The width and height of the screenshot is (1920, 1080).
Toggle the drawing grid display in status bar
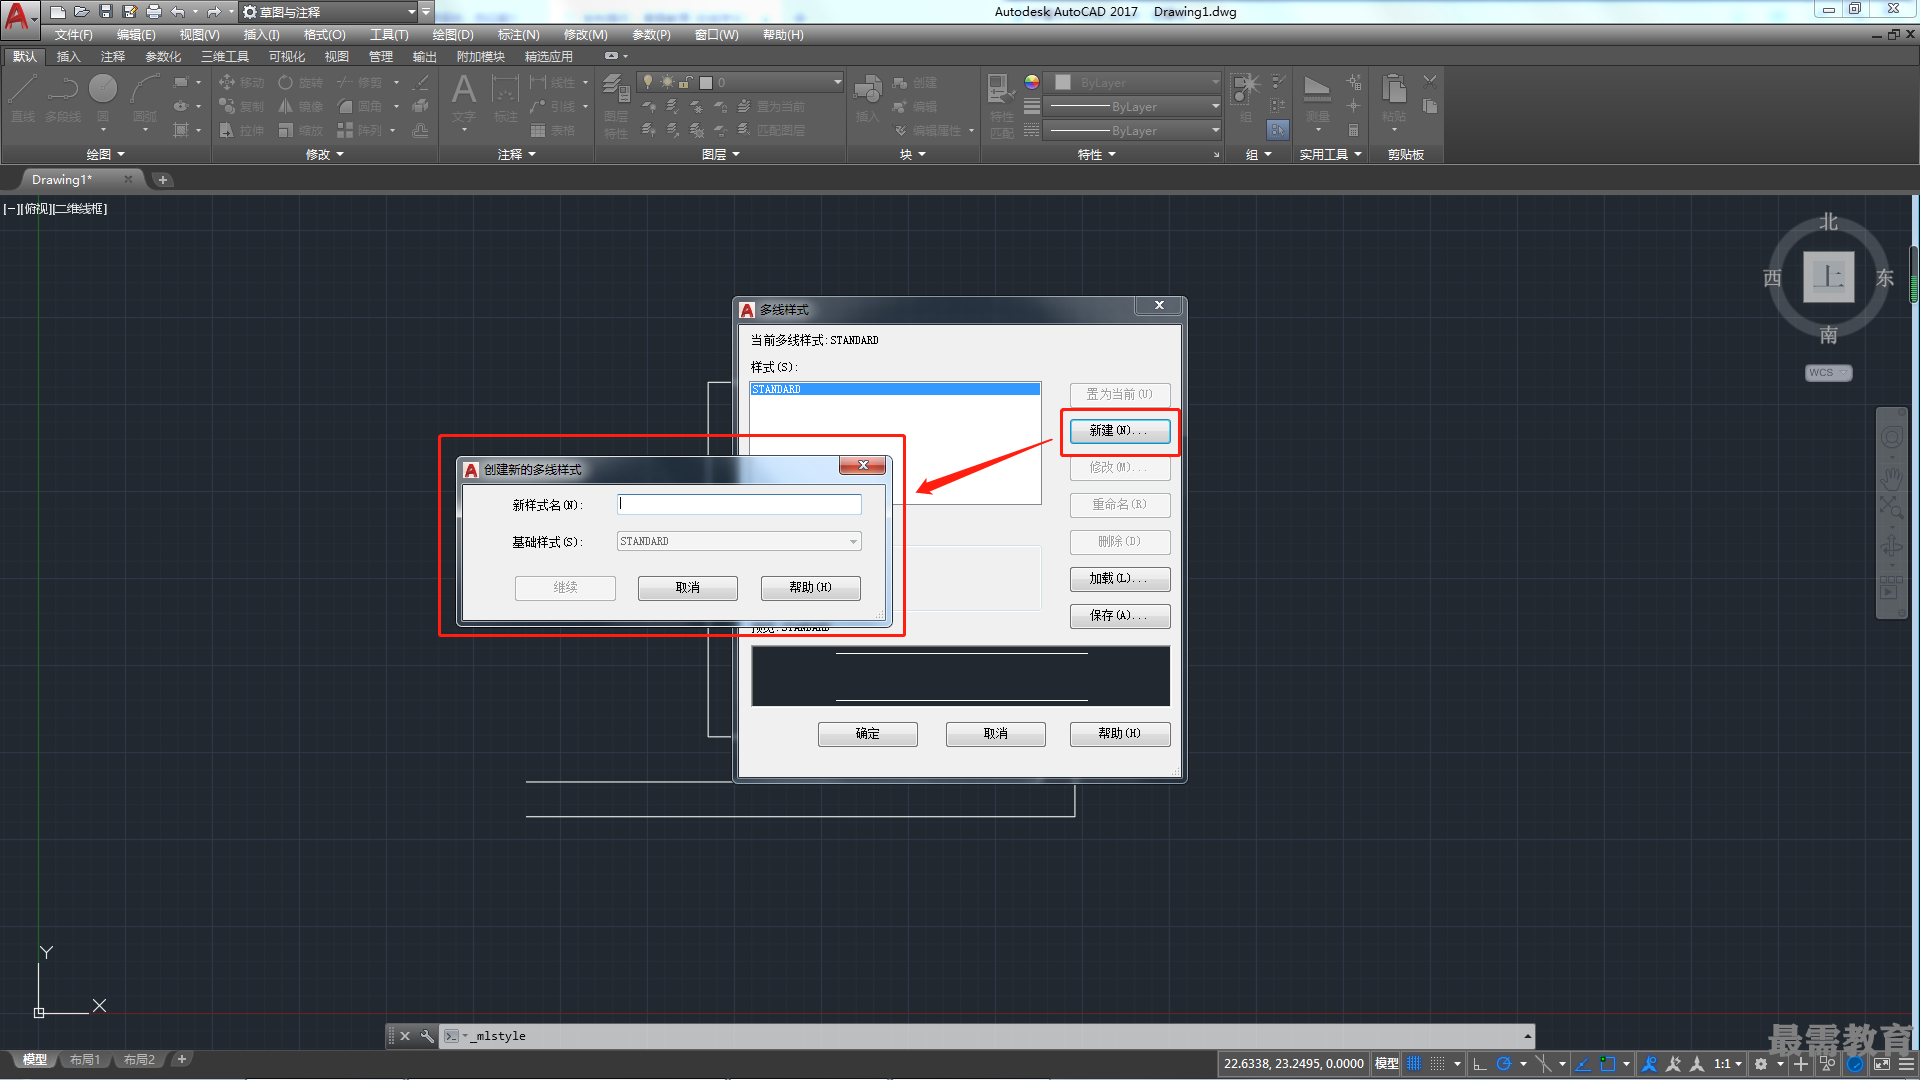click(1414, 1064)
